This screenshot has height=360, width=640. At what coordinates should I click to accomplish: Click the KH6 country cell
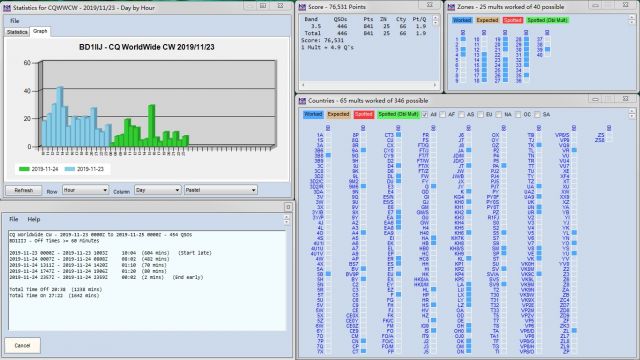469,233
